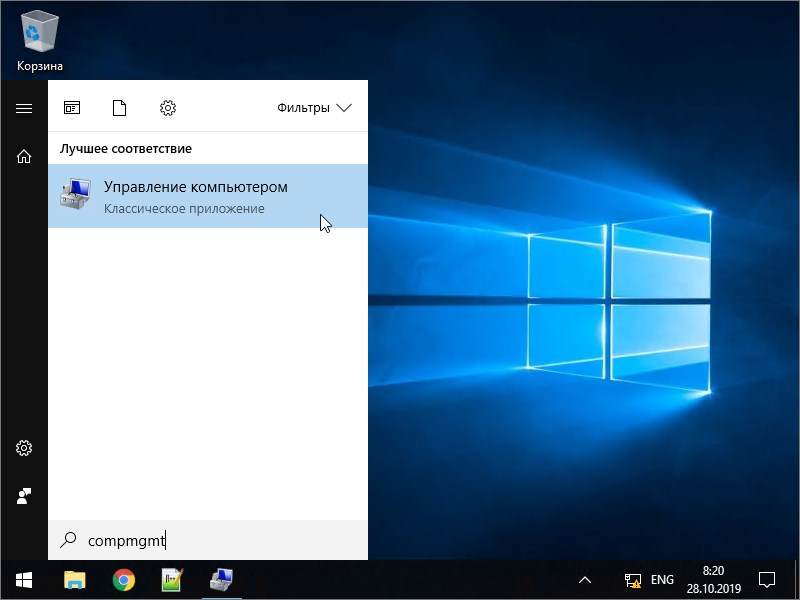The height and width of the screenshot is (600, 800).
Task: Open File Explorer from taskbar
Action: point(75,580)
